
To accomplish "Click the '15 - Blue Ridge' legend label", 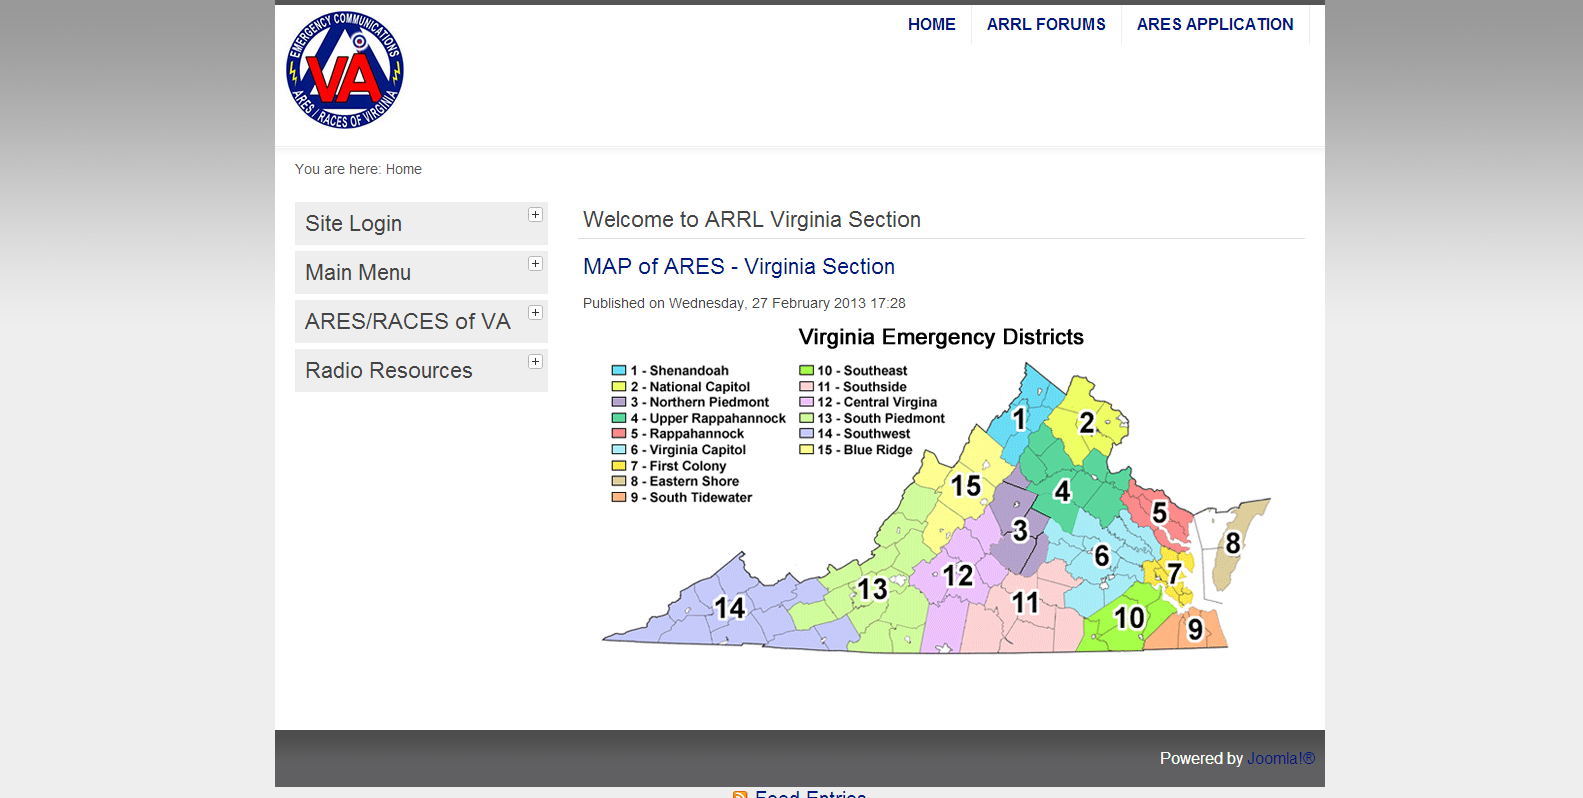I will [x=865, y=450].
